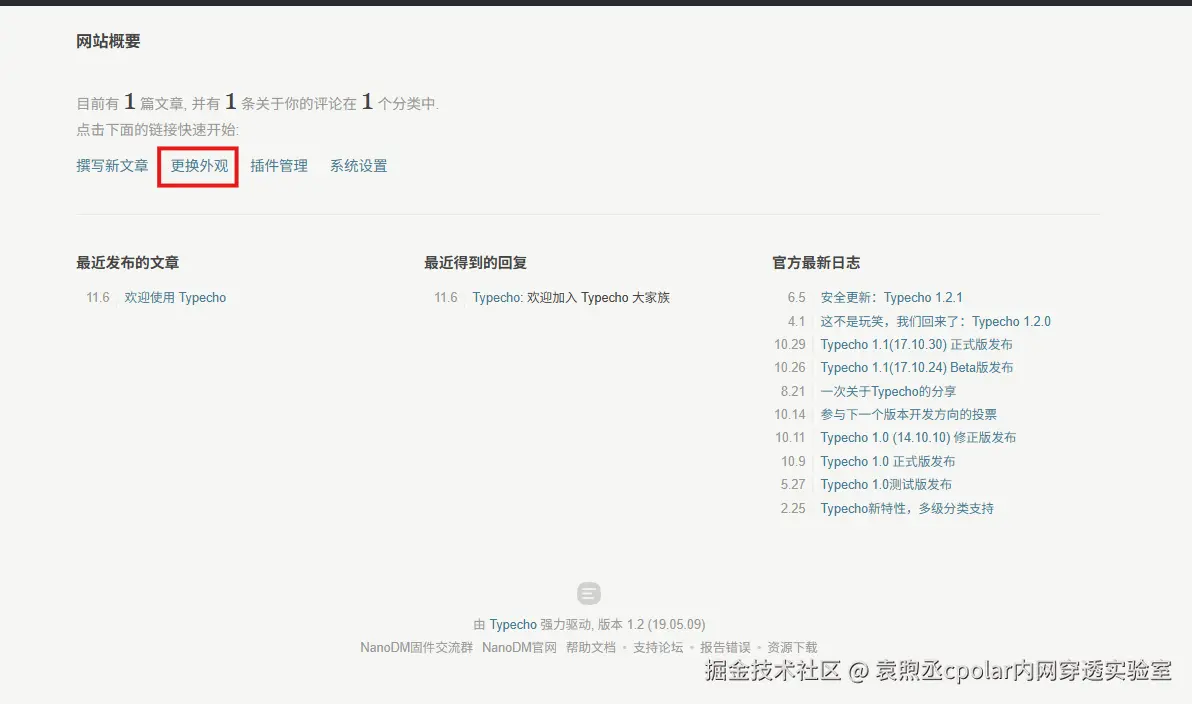Open Typecho 1.0 正式版发布 entry
Screen dimensions: 1192x704
point(888,461)
